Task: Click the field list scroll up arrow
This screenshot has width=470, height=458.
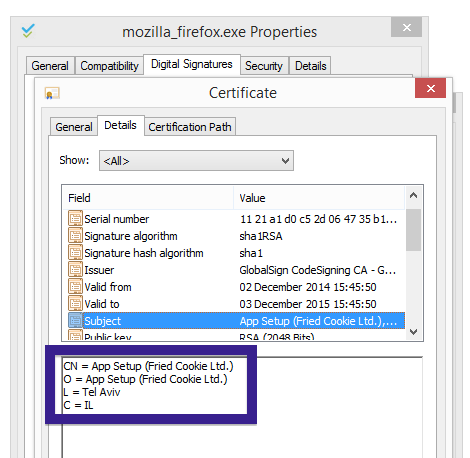Action: click(413, 195)
